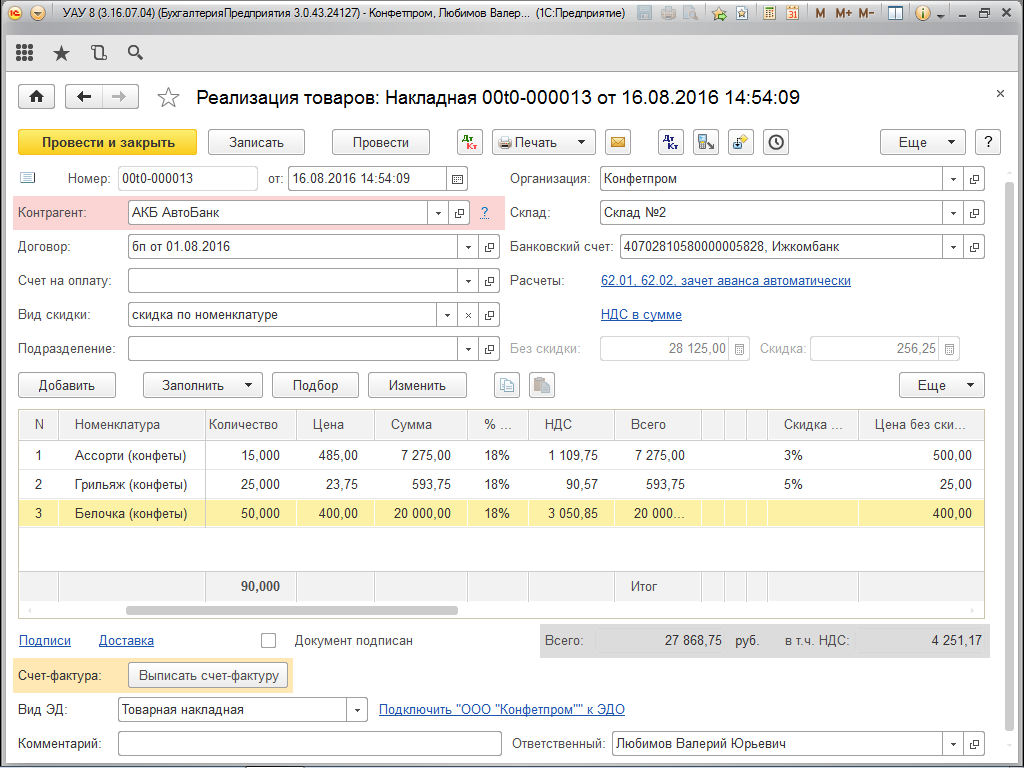Viewport: 1024px width, 768px height.
Task: Toggle the 'Документ подписан' checkbox
Action: (268, 640)
